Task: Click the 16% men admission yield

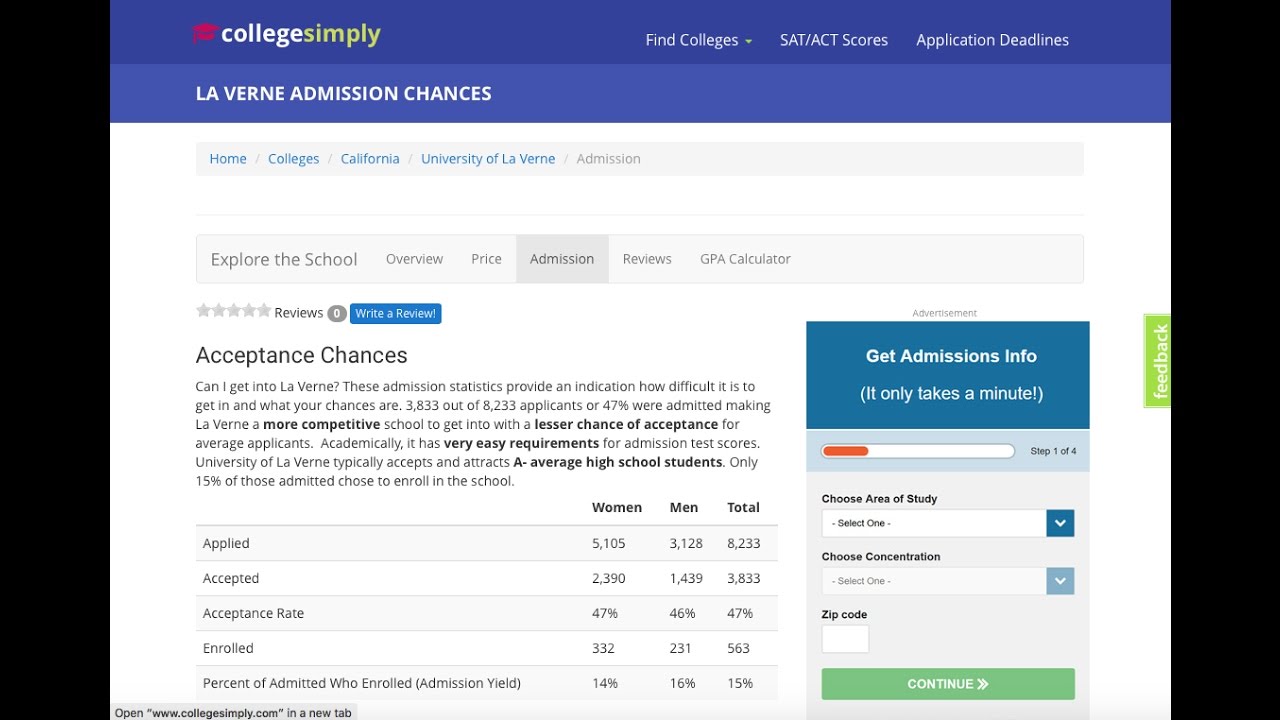Action: [x=683, y=684]
